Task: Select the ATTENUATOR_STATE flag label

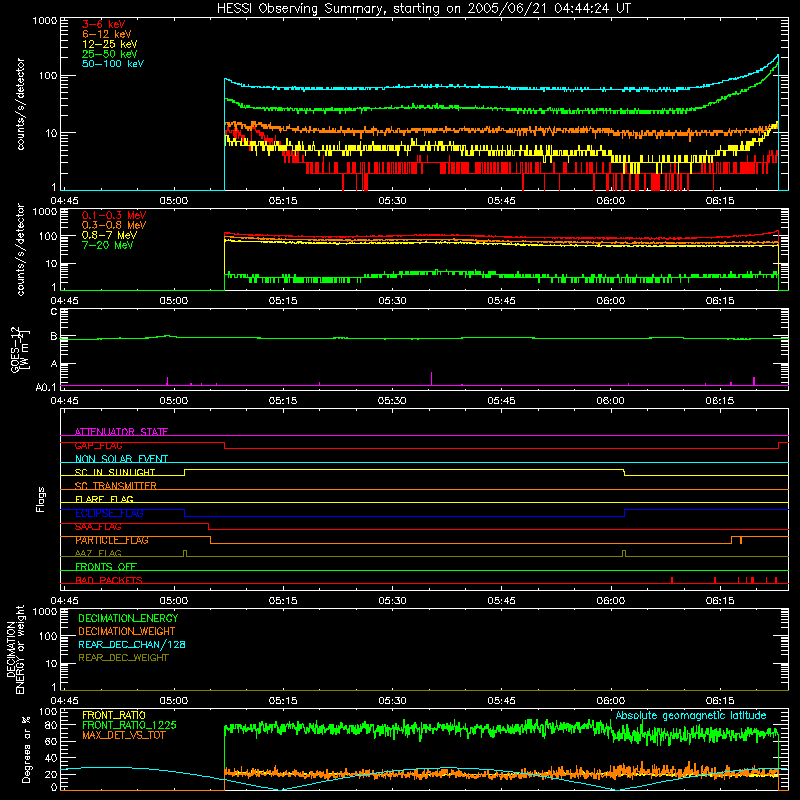Action: pyautogui.click(x=121, y=432)
